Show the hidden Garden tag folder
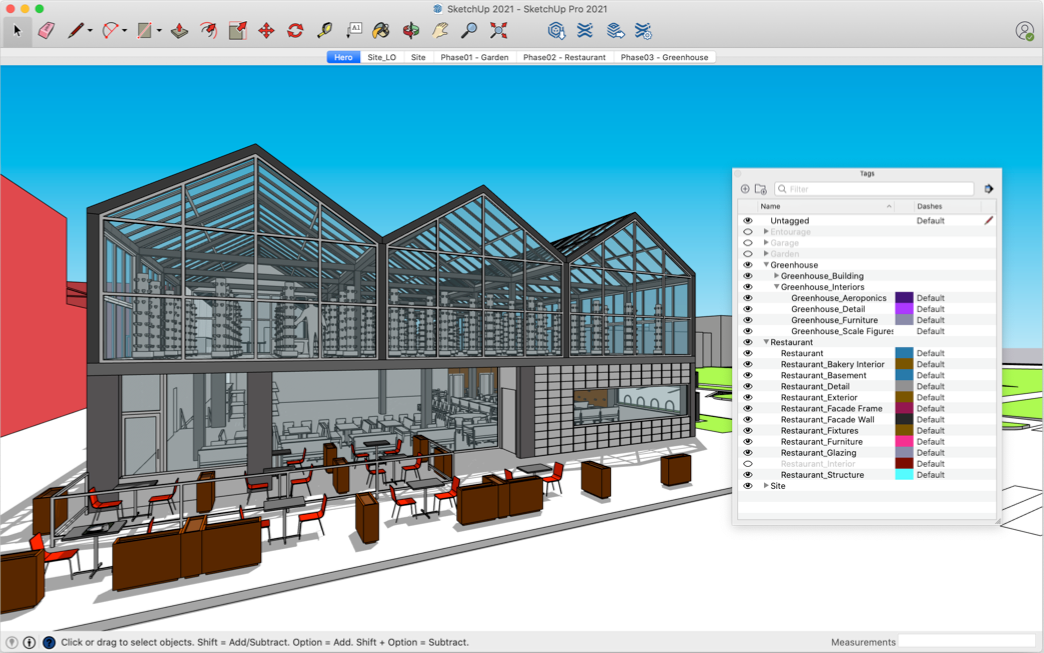This screenshot has height=653, width=1044. [747, 254]
